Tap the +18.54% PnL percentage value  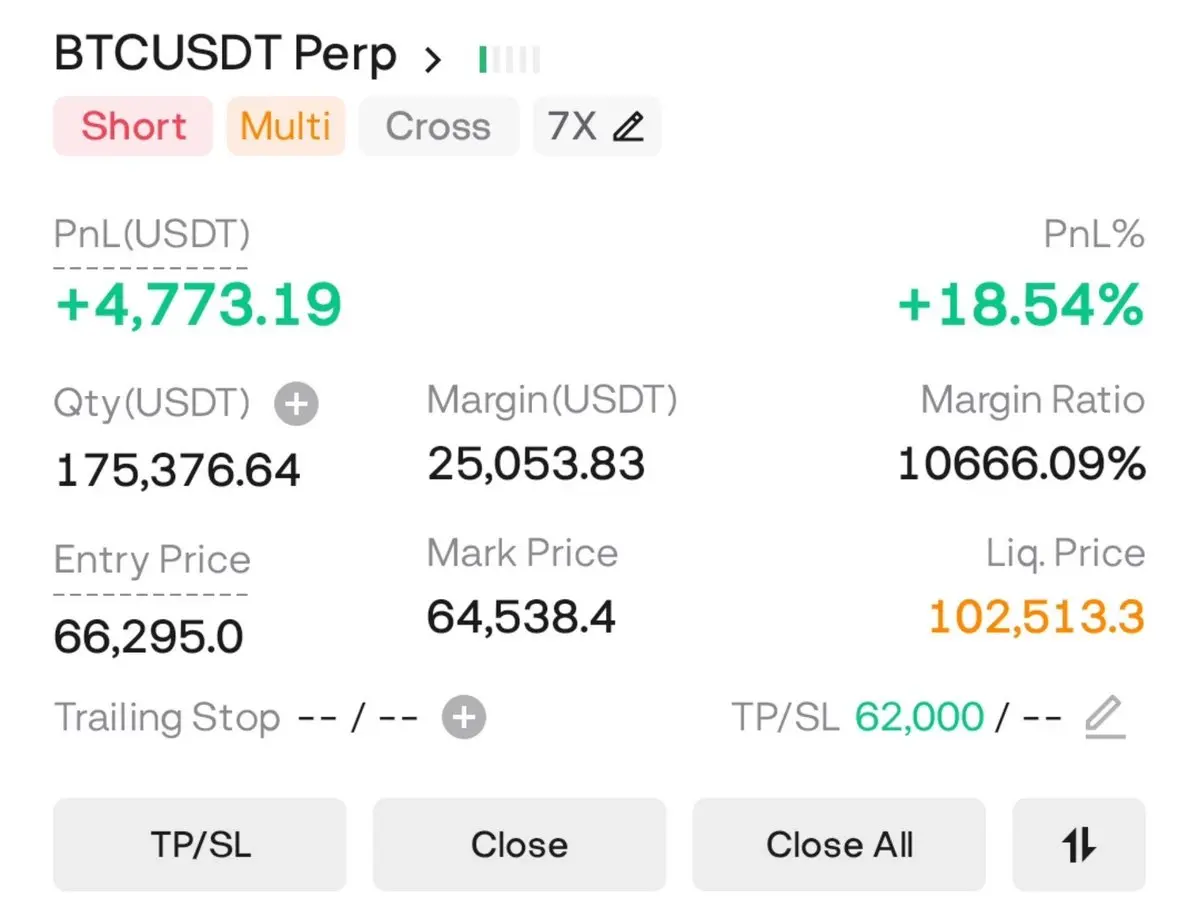(x=1021, y=305)
